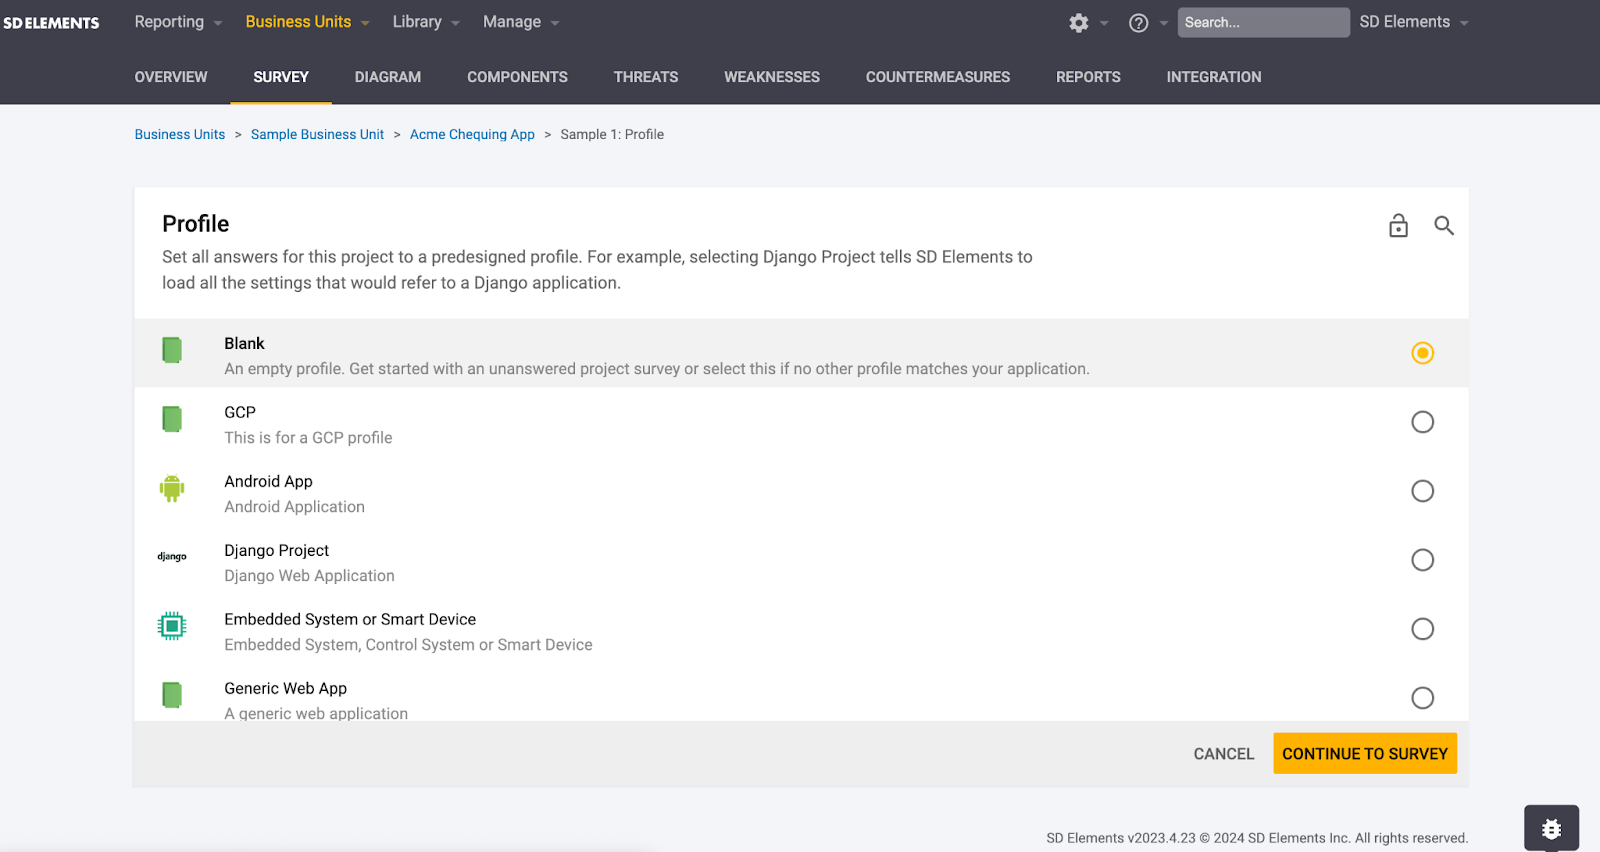Click the Generic Web App book icon

click(172, 695)
